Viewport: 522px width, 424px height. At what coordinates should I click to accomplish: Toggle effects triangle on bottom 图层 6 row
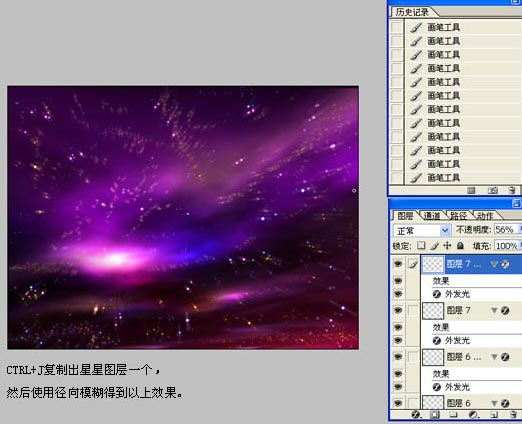[x=494, y=403]
